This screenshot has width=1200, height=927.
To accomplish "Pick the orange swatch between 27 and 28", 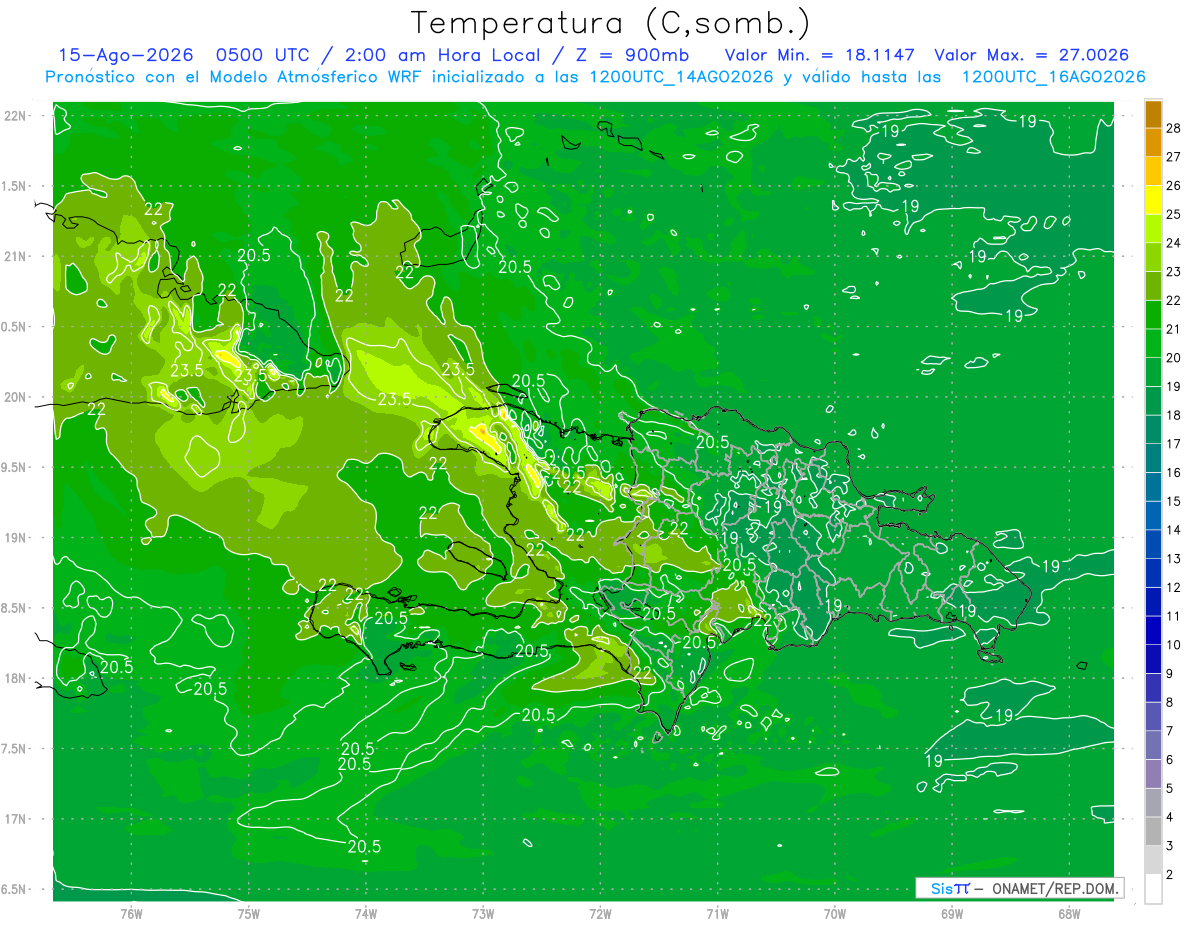I will (1153, 142).
